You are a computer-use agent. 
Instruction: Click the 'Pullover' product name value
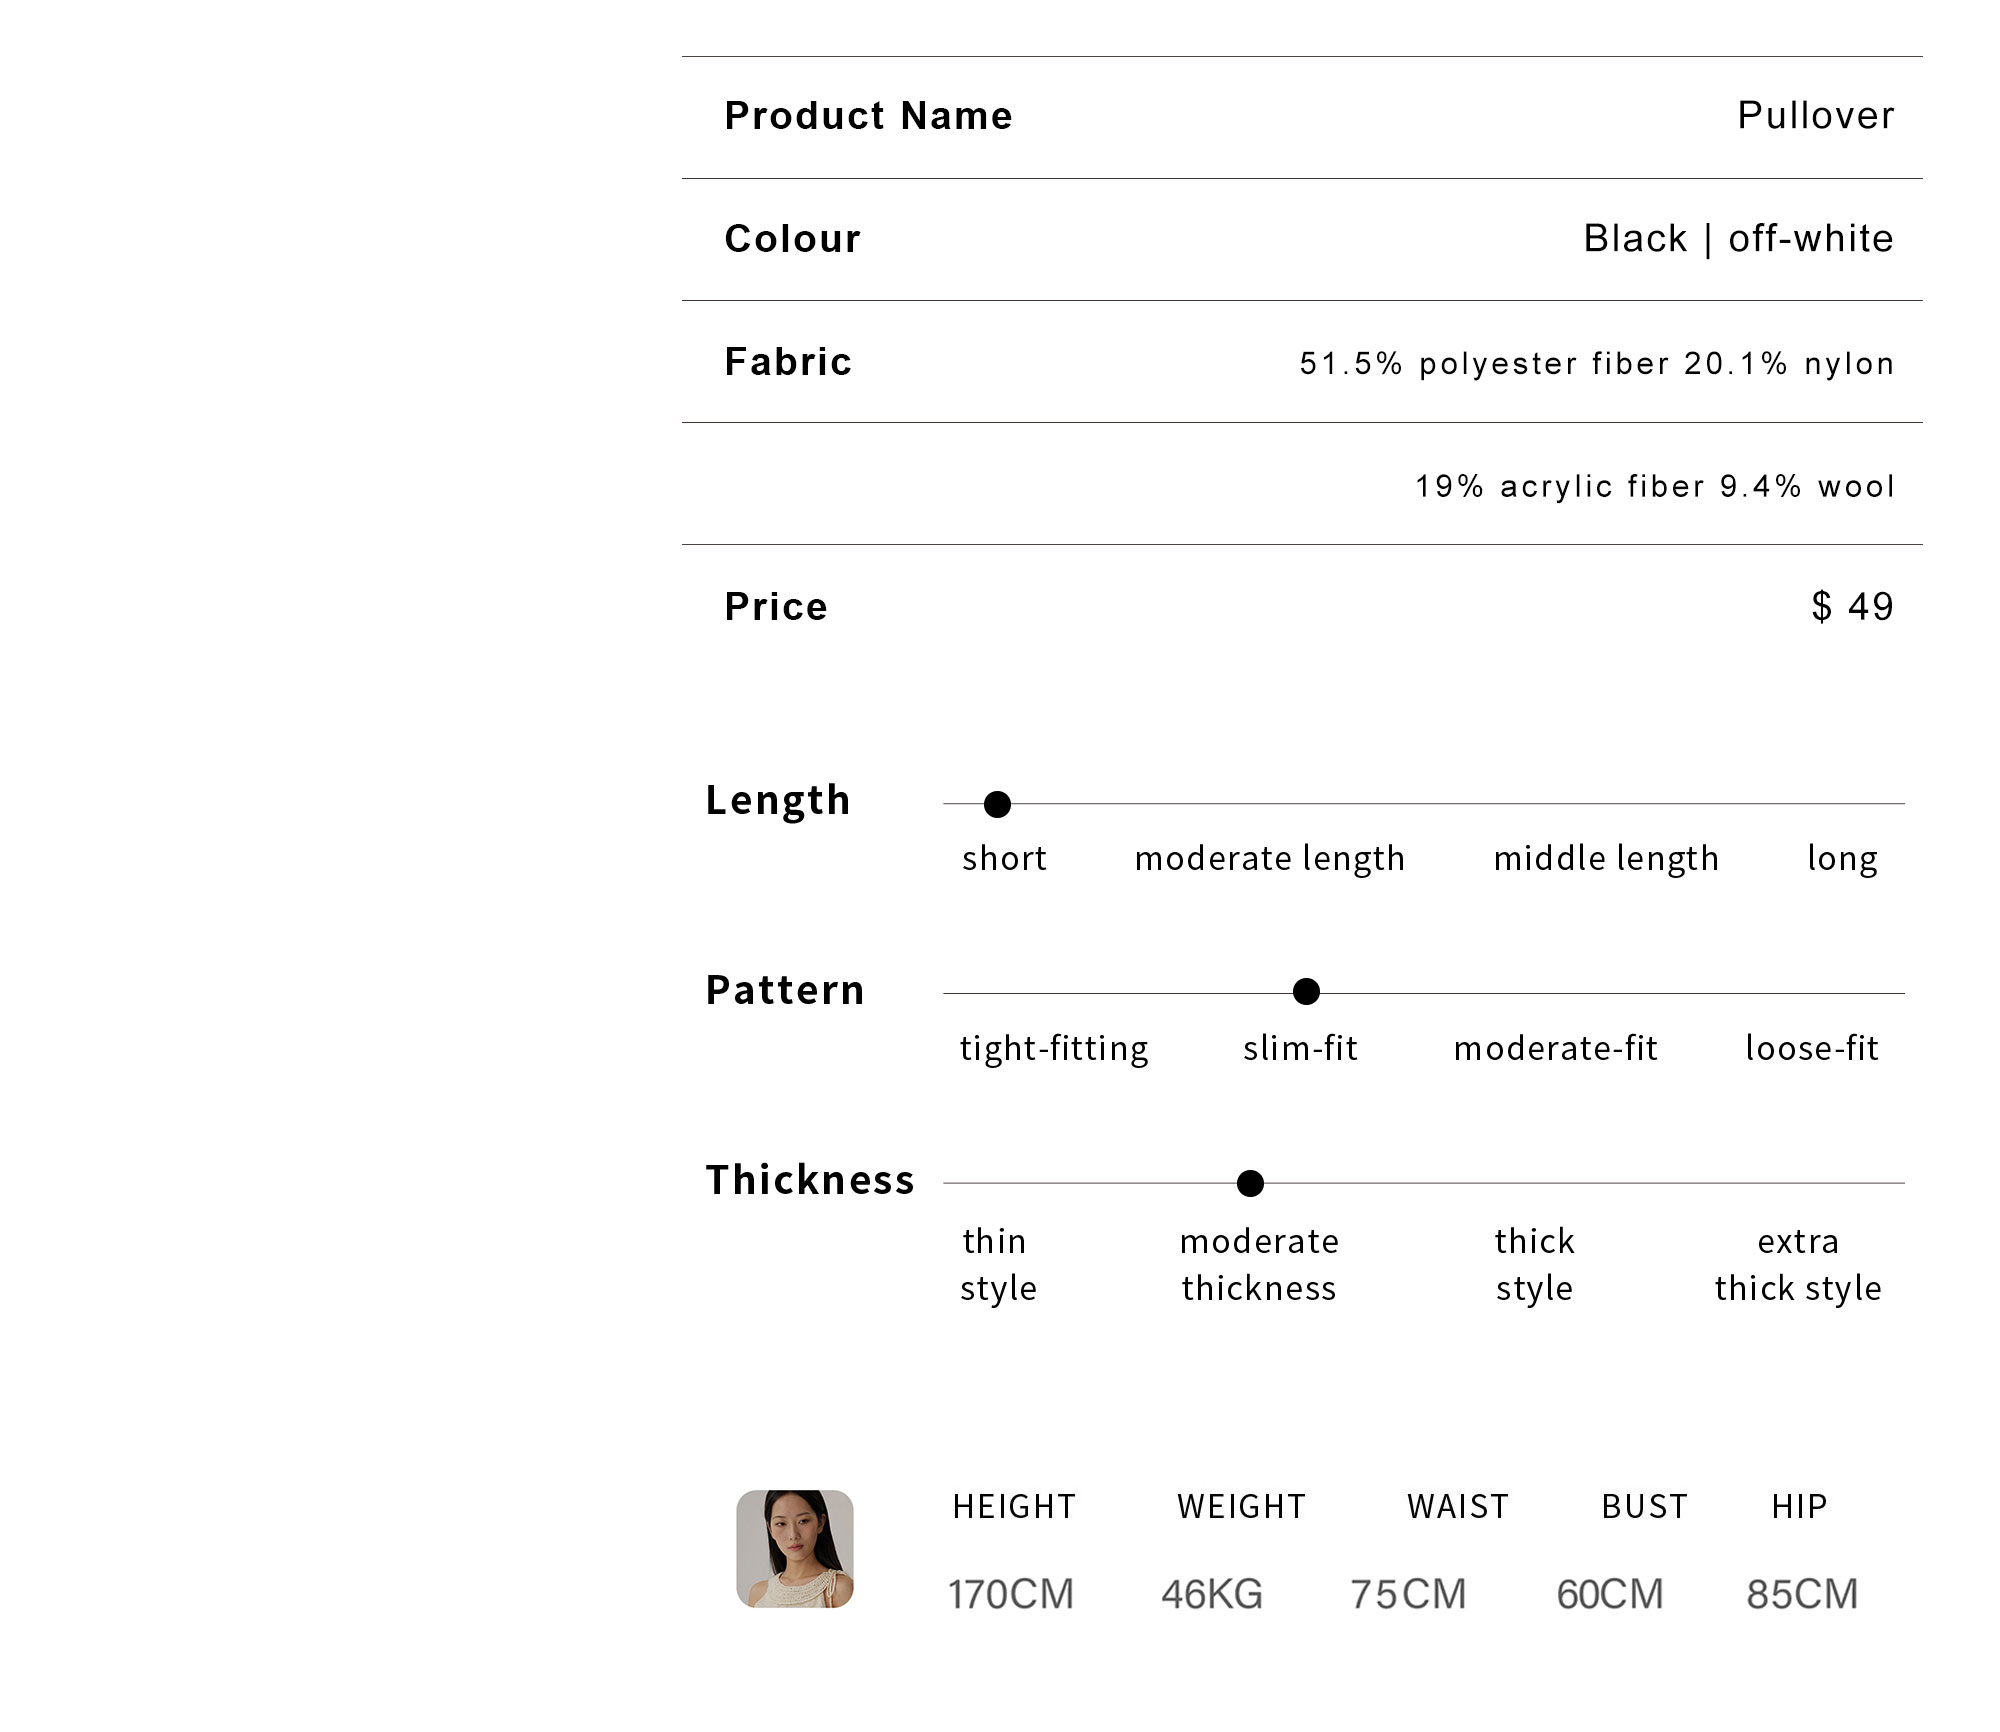click(1816, 116)
